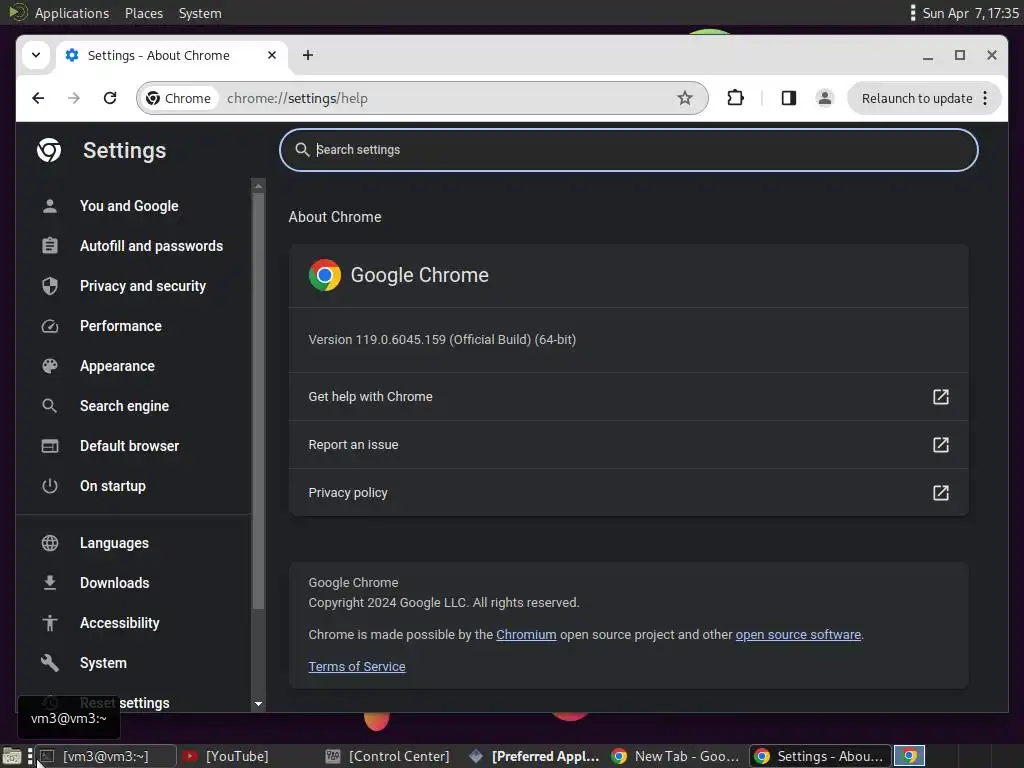This screenshot has width=1024, height=768.
Task: Open the Extensions puzzle icon
Action: pyautogui.click(x=735, y=98)
